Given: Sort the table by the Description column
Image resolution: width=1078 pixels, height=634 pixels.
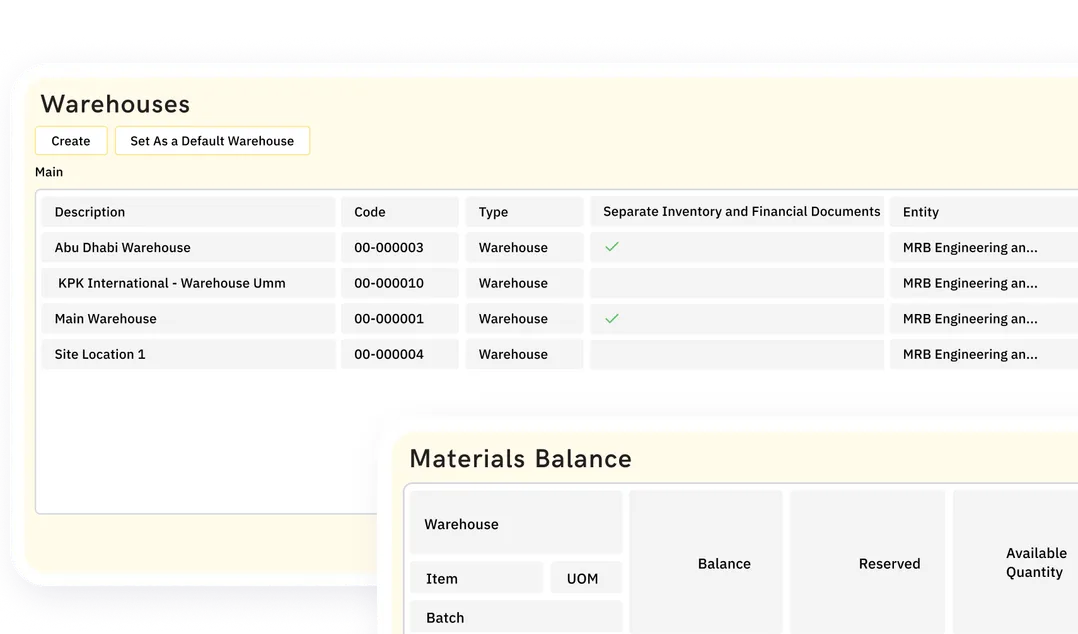Looking at the screenshot, I should [x=90, y=211].
